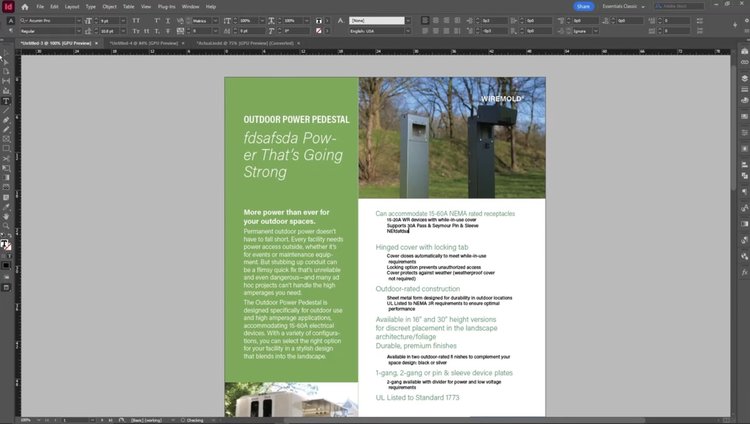Screen dimensions: 750x424
Task: Click the Home icon
Action: pos(25,7)
